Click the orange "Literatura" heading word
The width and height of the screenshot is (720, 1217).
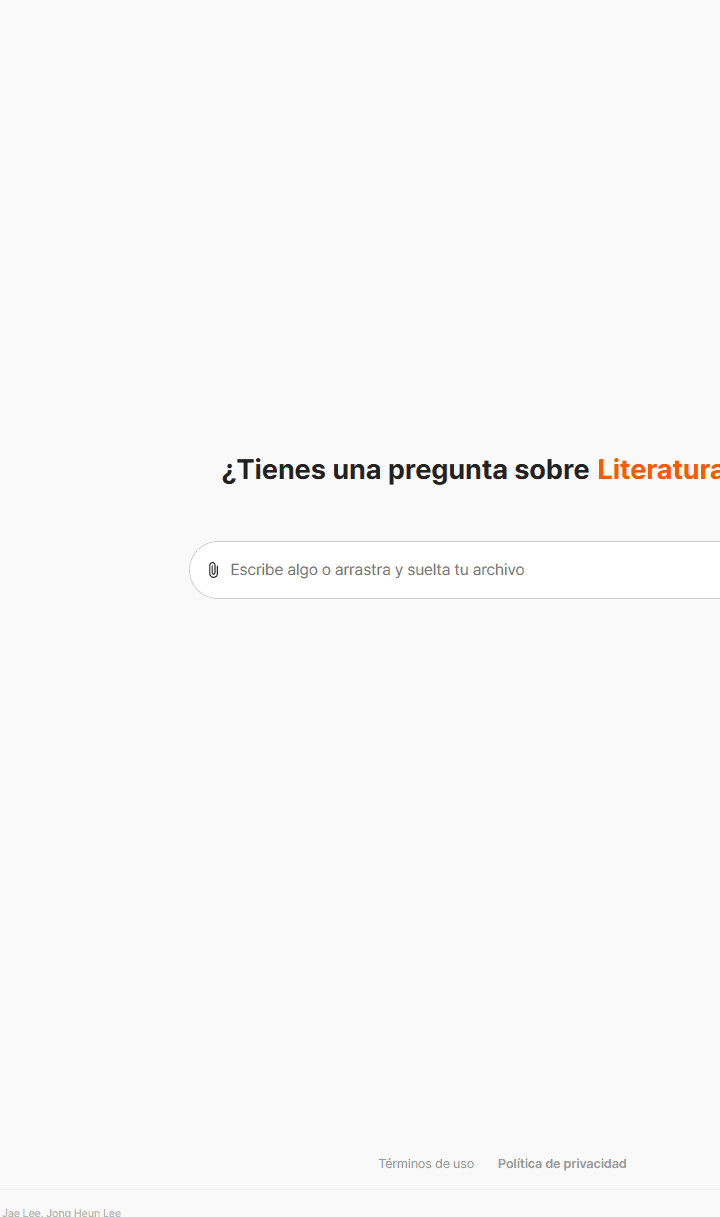pos(658,469)
